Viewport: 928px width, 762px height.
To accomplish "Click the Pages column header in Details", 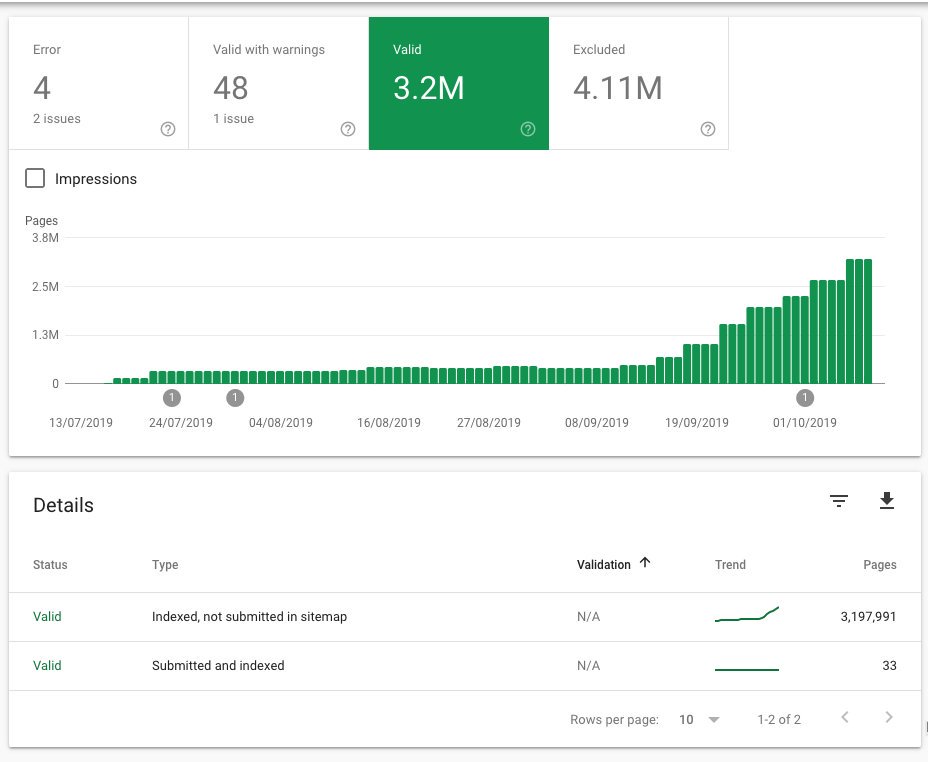I will tap(879, 564).
